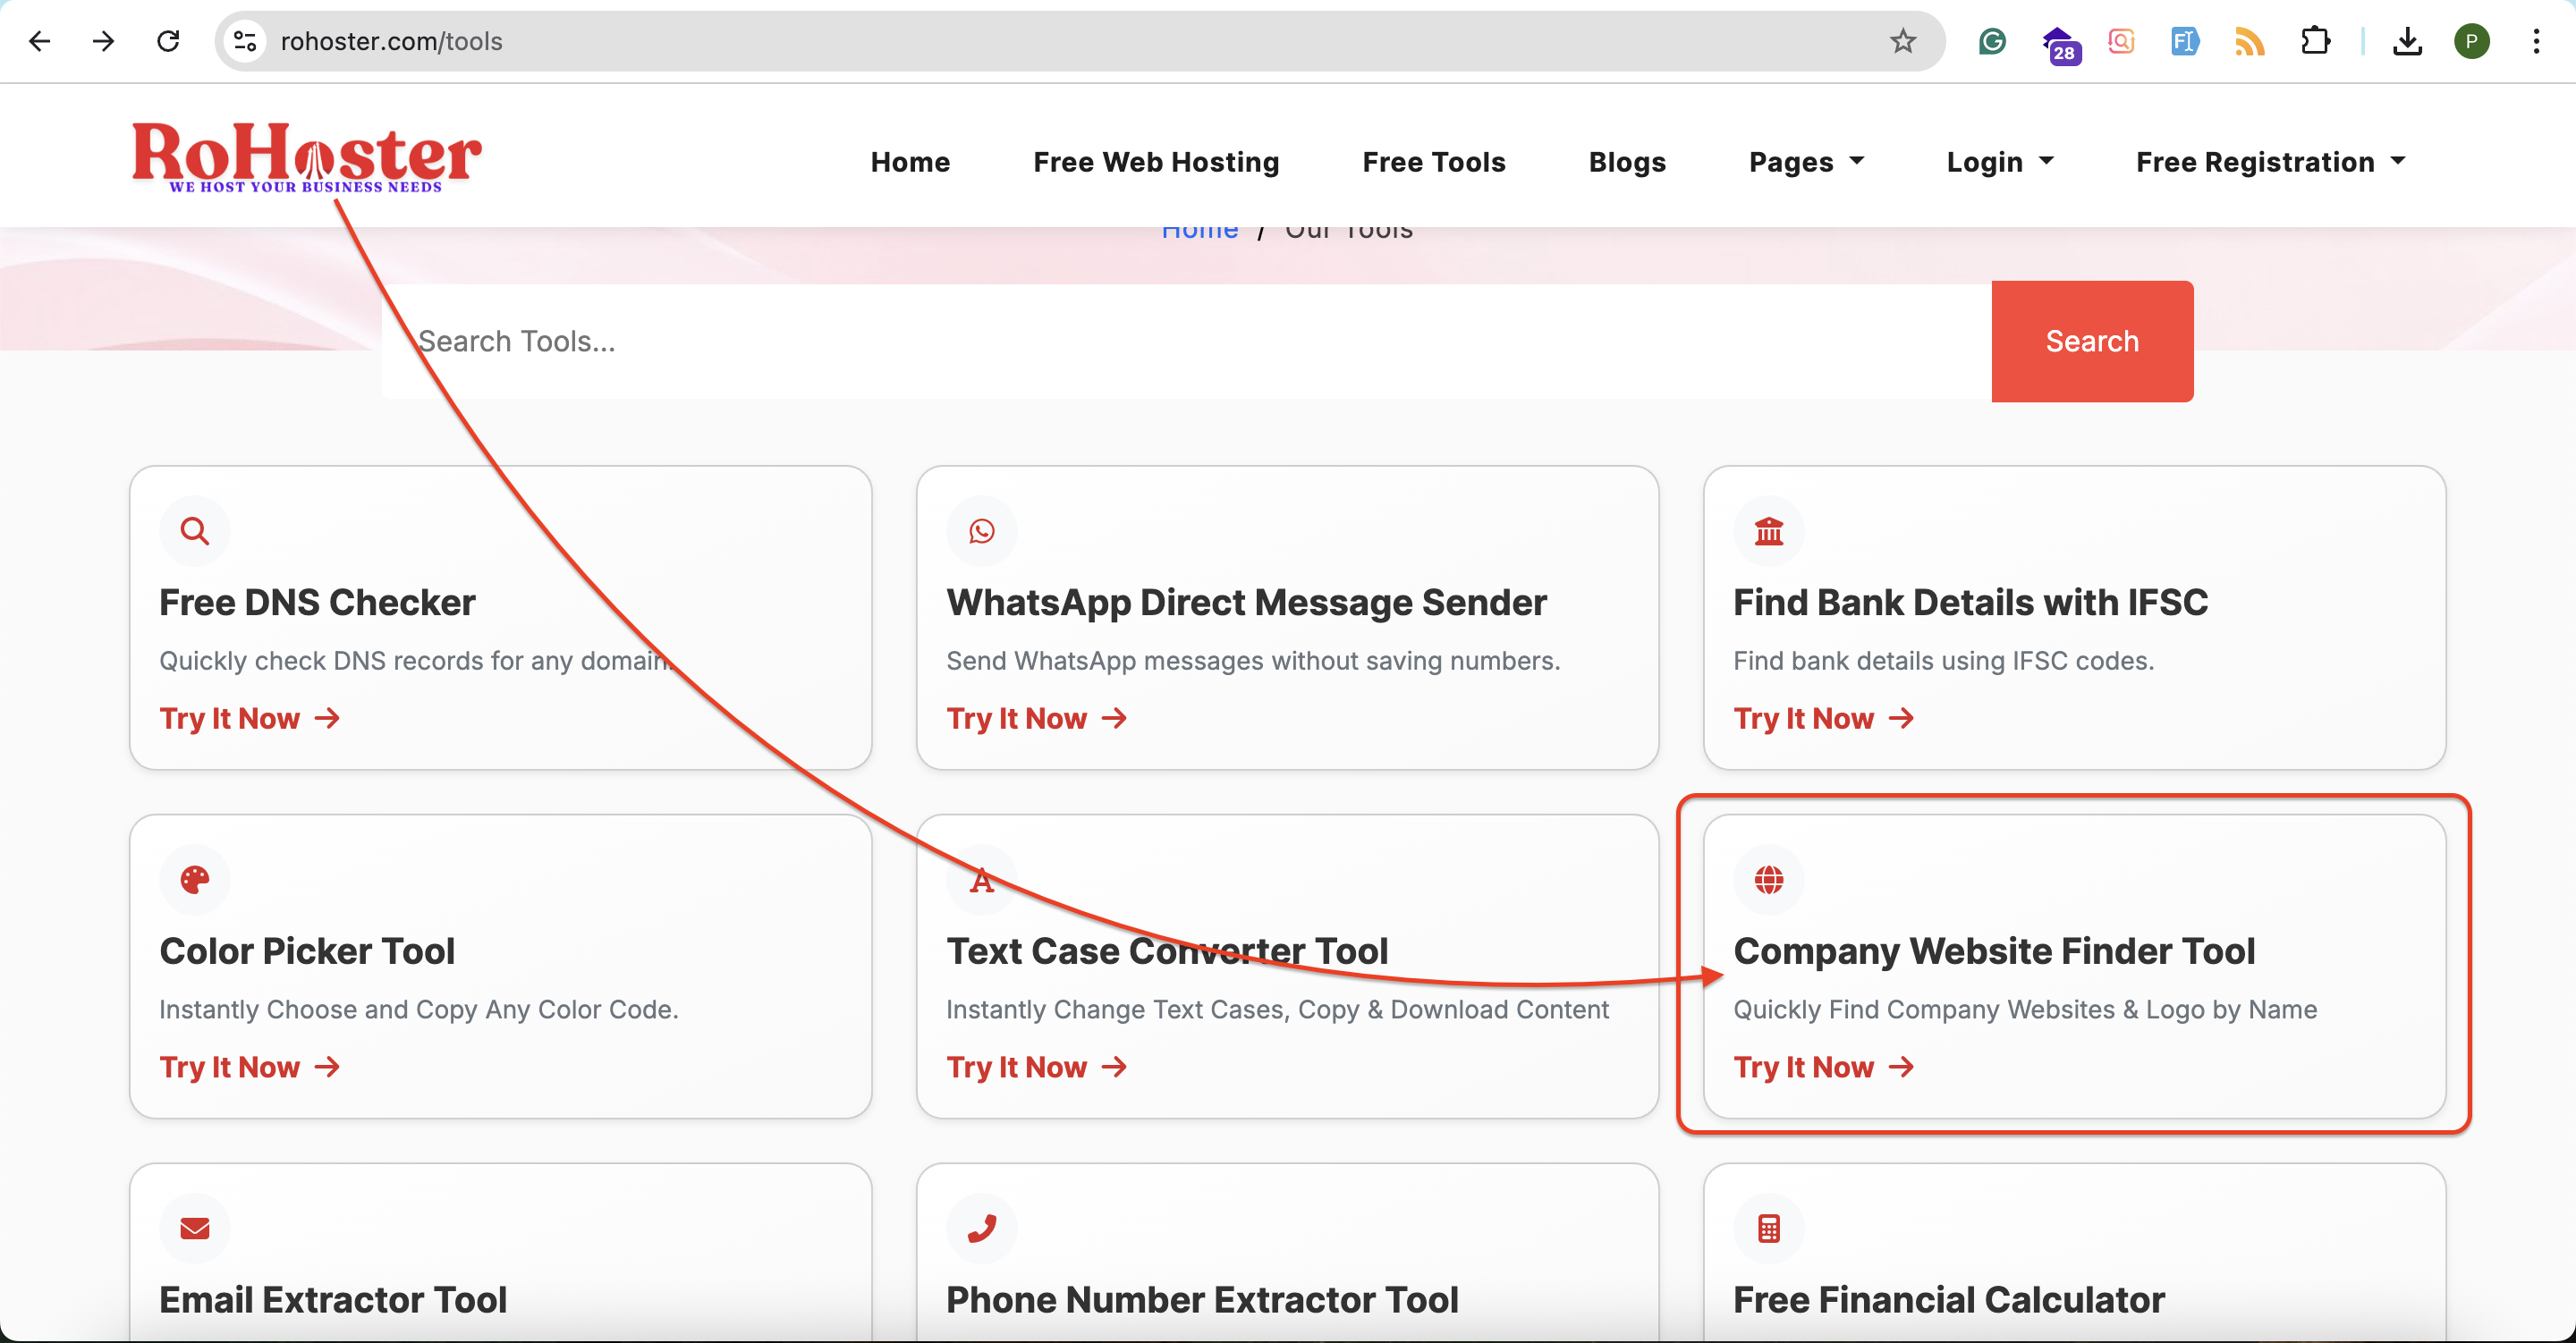
Task: Expand the Free Registration dropdown
Action: click(2270, 162)
